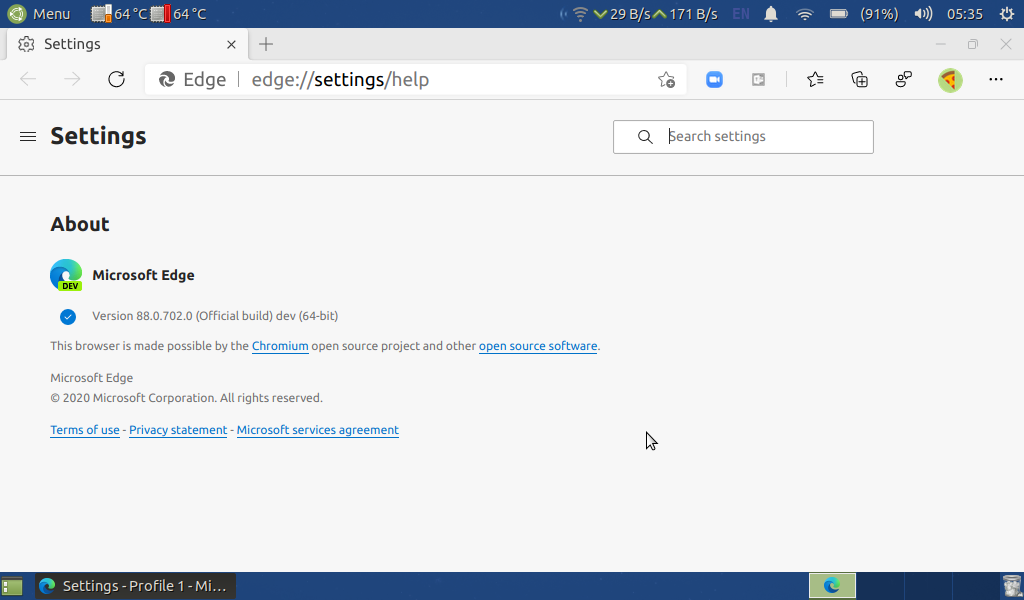Click the send feedback icon
The height and width of the screenshot is (600, 1024).
pyautogui.click(x=903, y=79)
